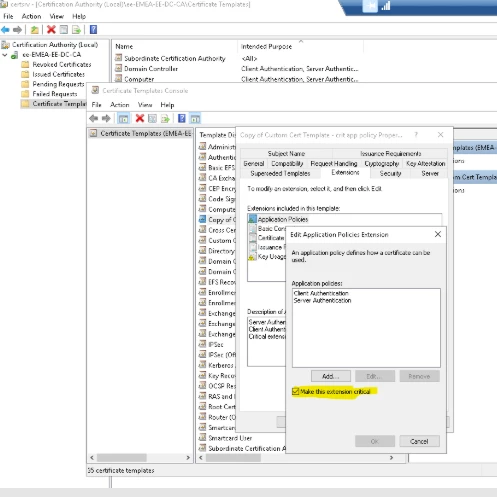The width and height of the screenshot is (497, 497).
Task: Select Client Authentication in application policies list
Action: click(x=321, y=293)
